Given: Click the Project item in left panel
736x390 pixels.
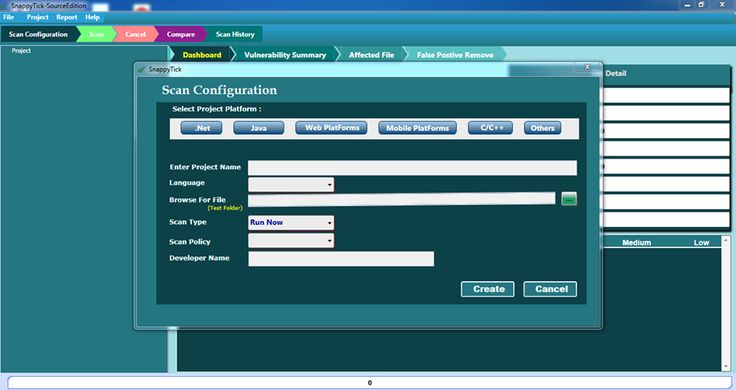Looking at the screenshot, I should coord(21,51).
